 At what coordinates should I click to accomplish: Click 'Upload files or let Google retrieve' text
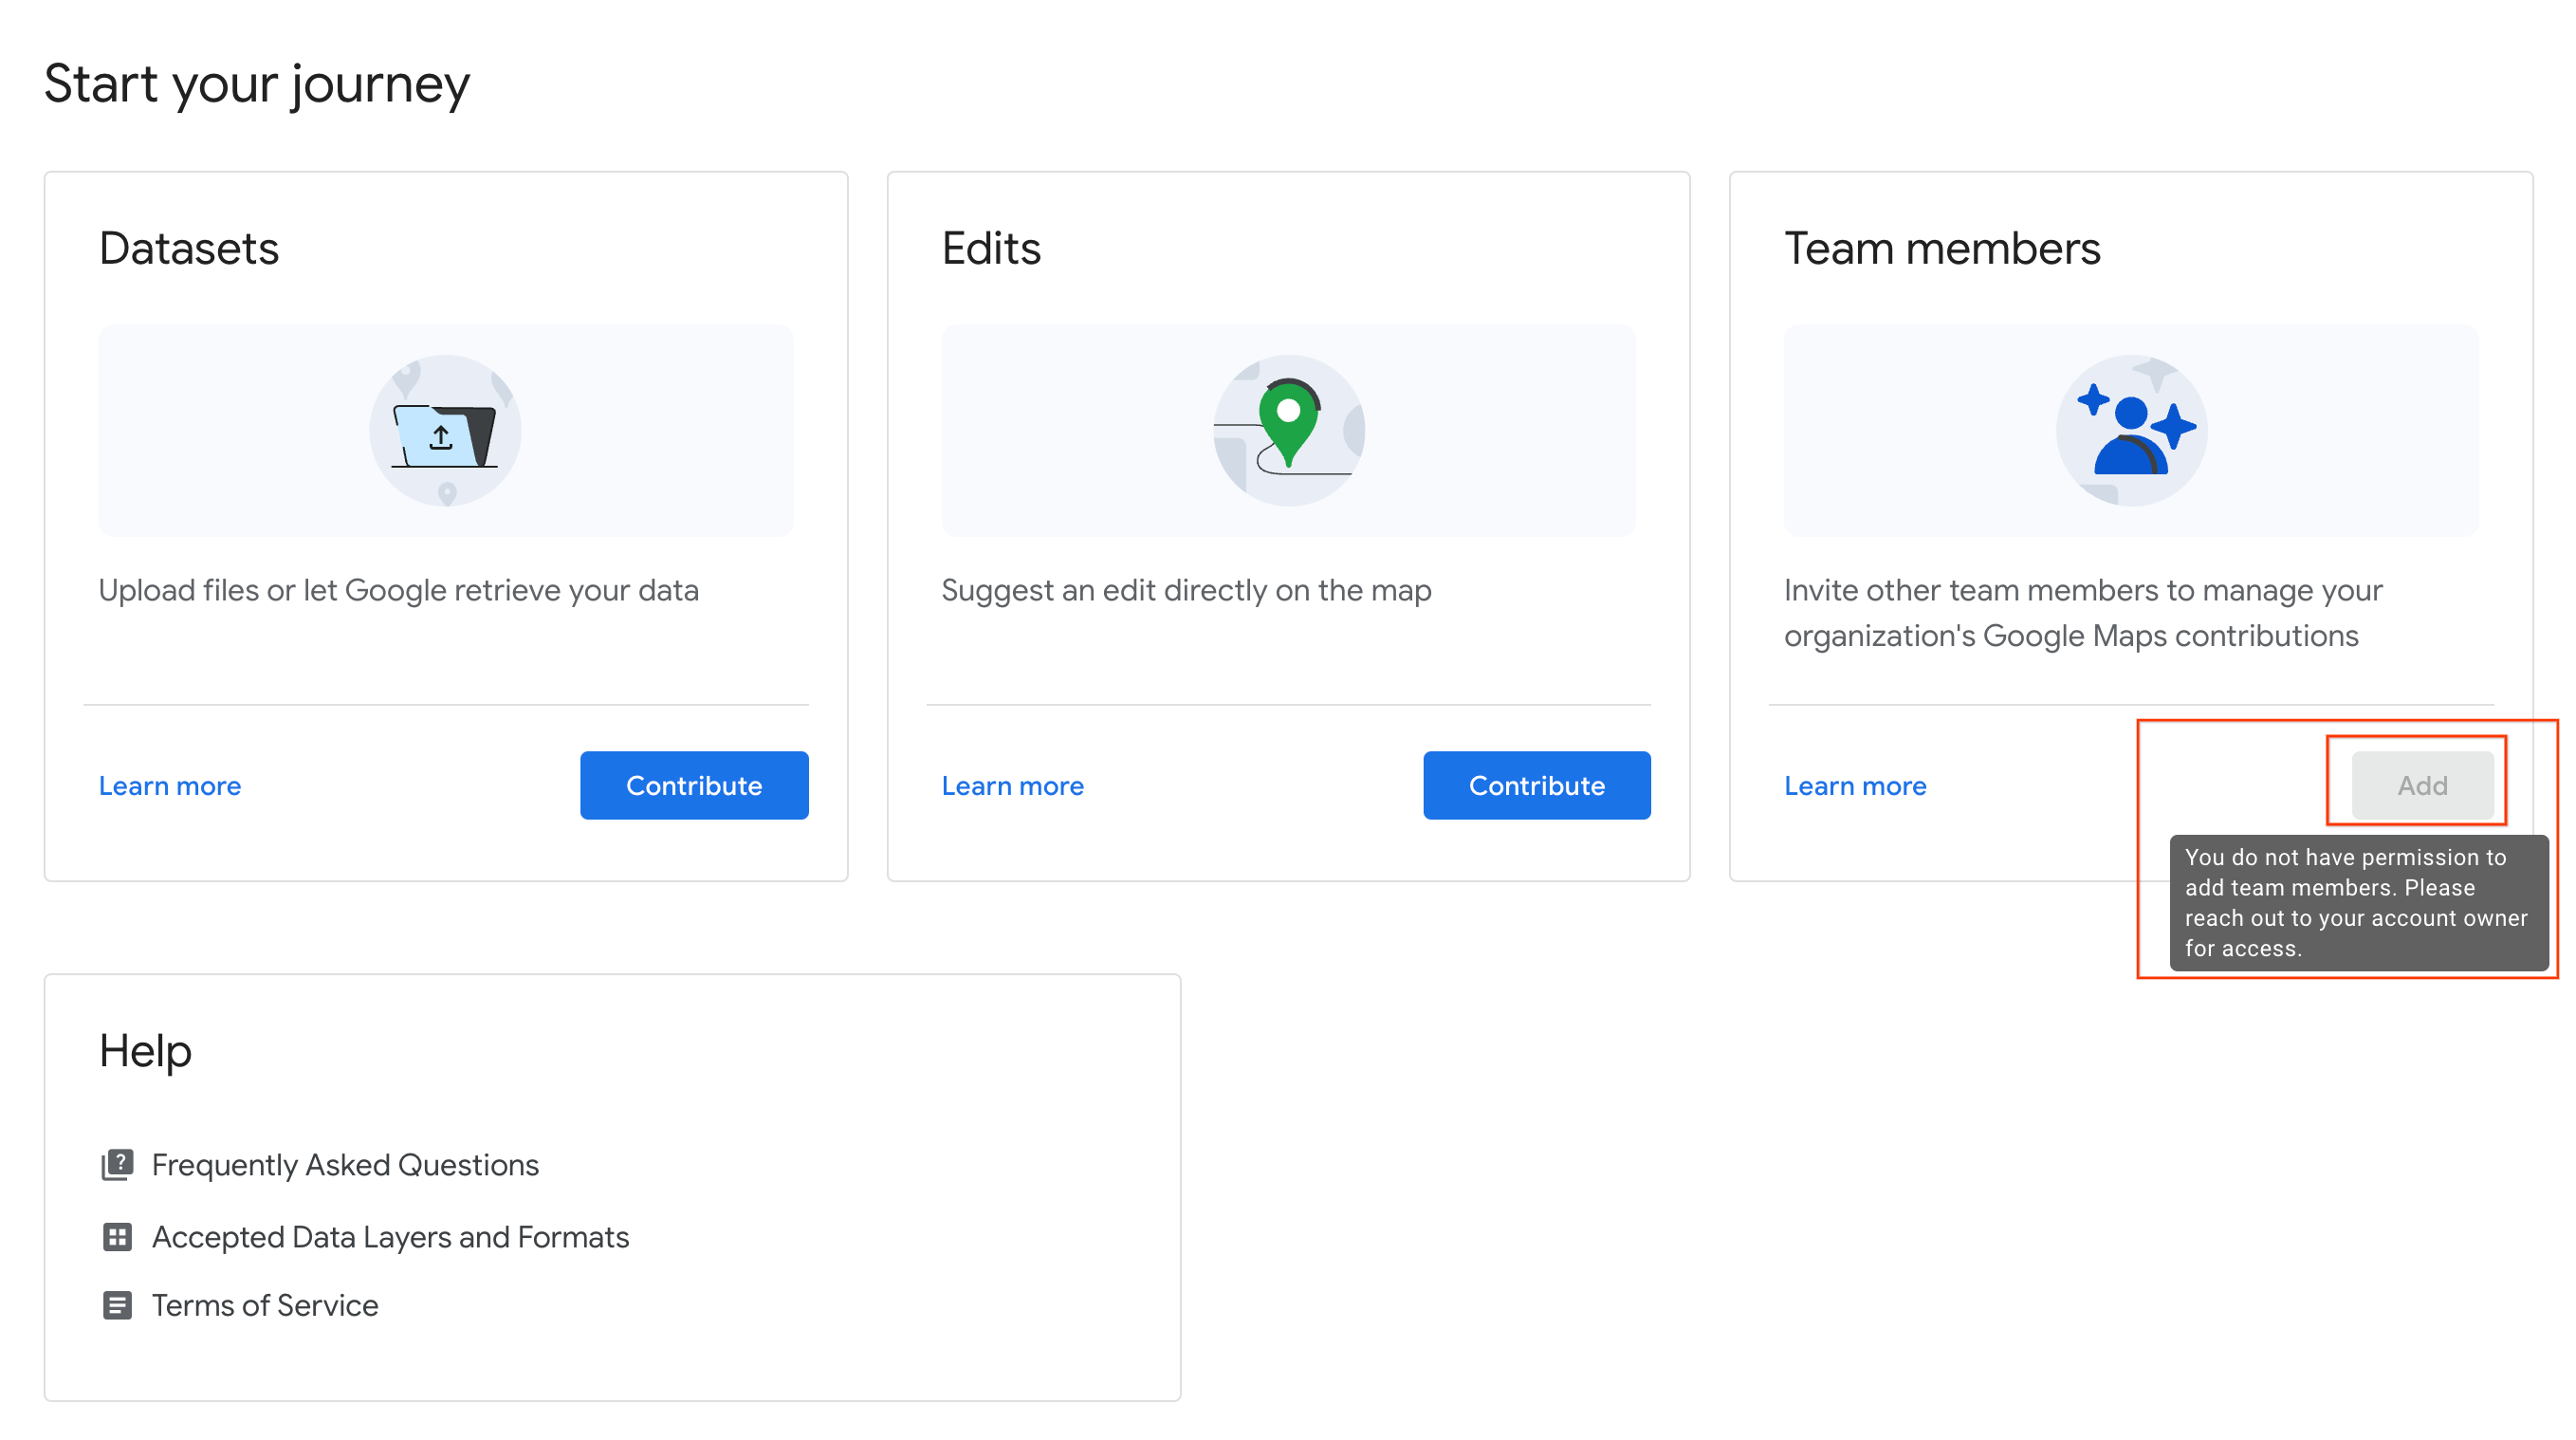398,590
